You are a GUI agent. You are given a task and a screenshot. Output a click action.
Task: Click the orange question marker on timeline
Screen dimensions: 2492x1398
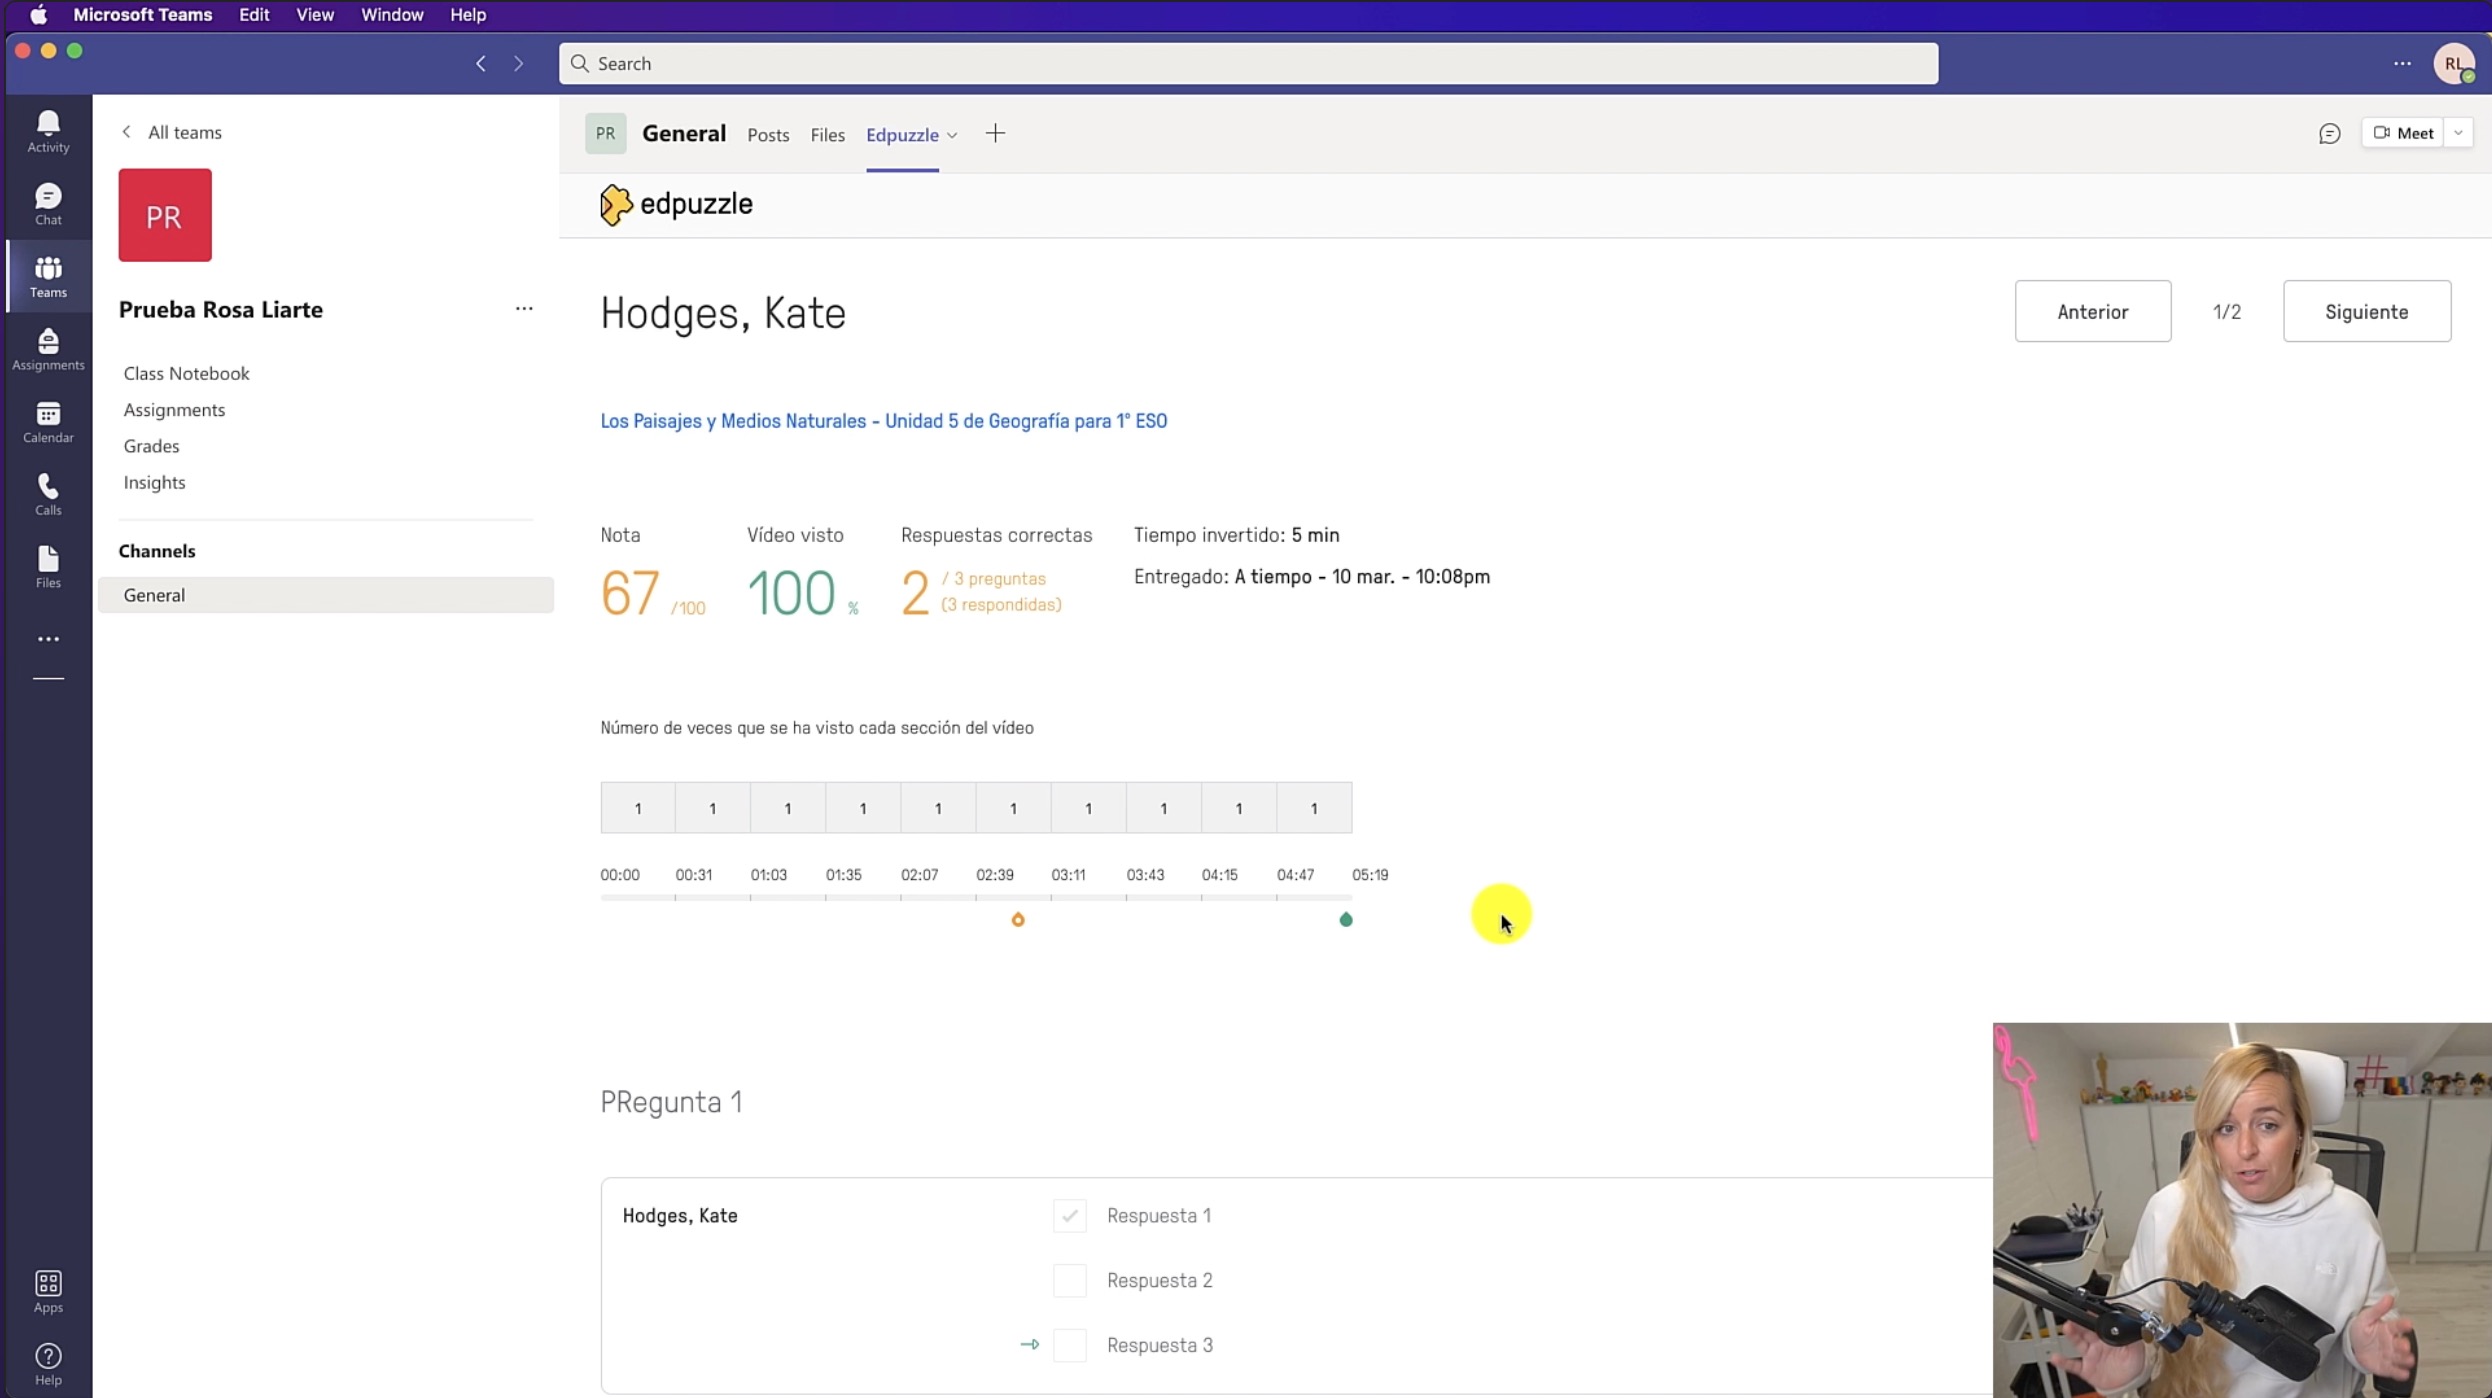pyautogui.click(x=1017, y=919)
